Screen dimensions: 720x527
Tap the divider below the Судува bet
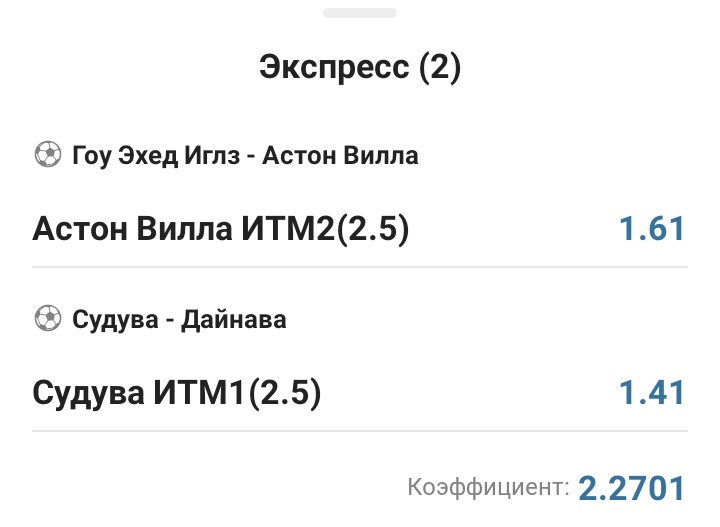click(x=360, y=431)
